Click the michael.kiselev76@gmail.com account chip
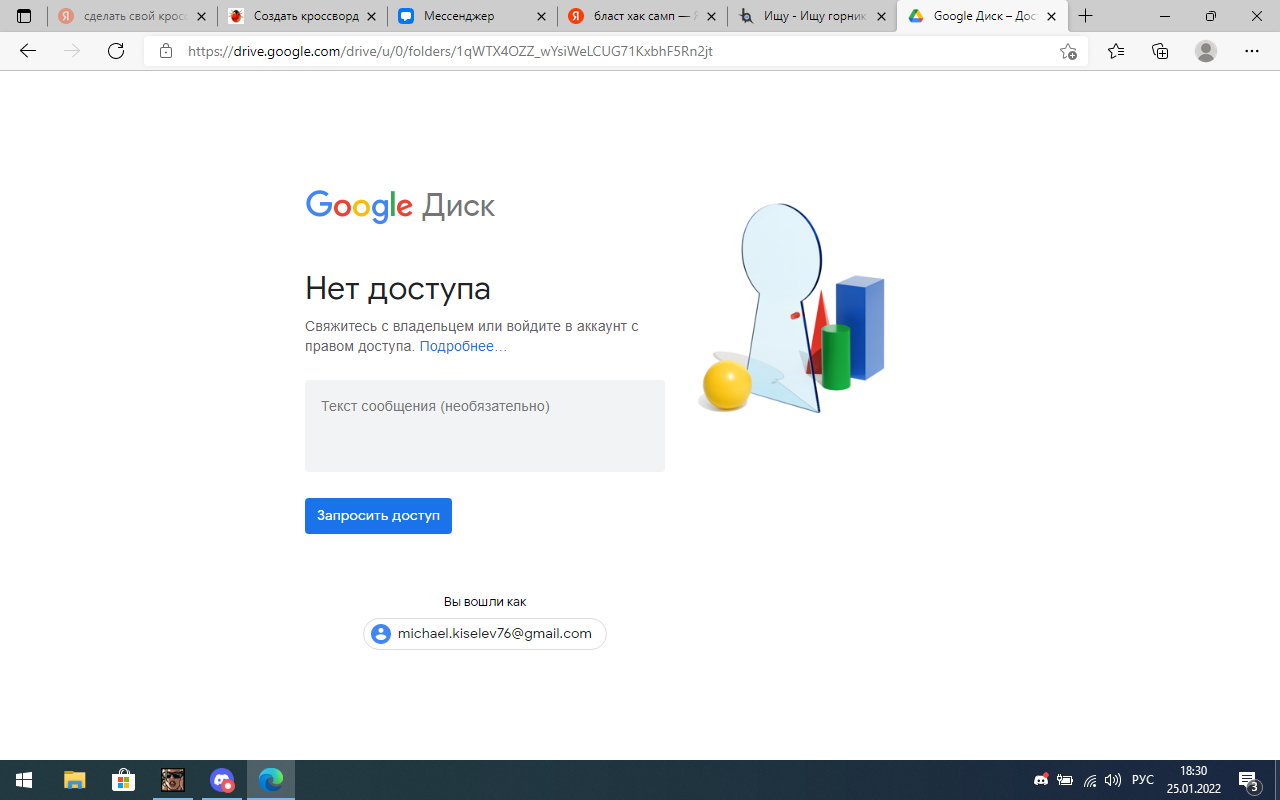Viewport: 1280px width, 800px height. (x=484, y=634)
